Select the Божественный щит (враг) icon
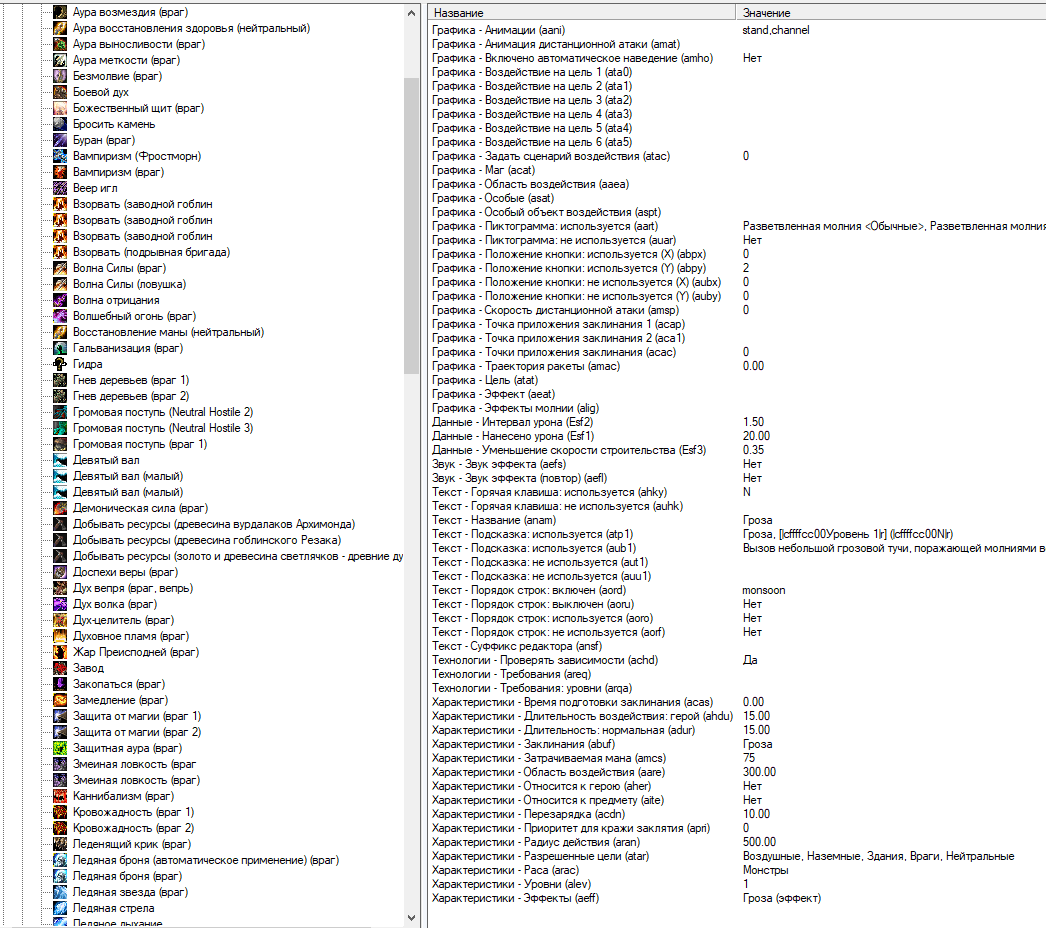Screen dimensions: 1046x928 [x=60, y=108]
